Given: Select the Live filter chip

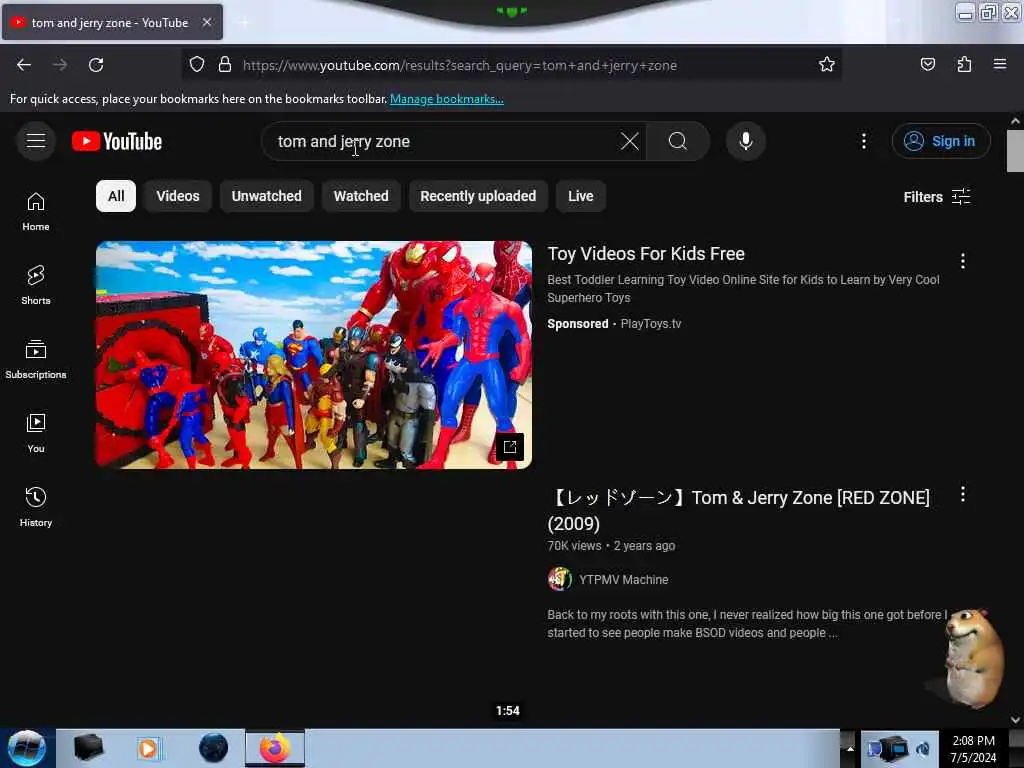Looking at the screenshot, I should pos(581,196).
